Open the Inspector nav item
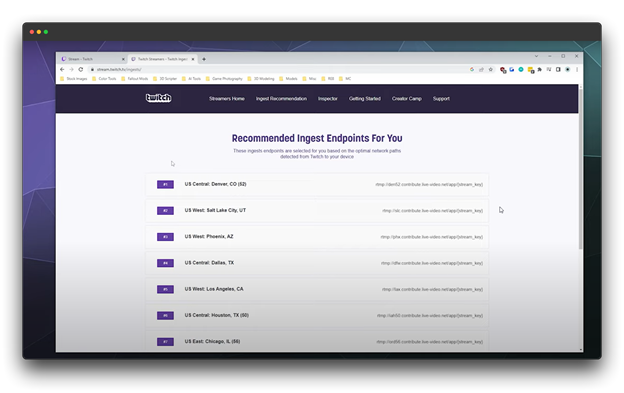Viewport: 624px width, 393px height. pyautogui.click(x=328, y=99)
